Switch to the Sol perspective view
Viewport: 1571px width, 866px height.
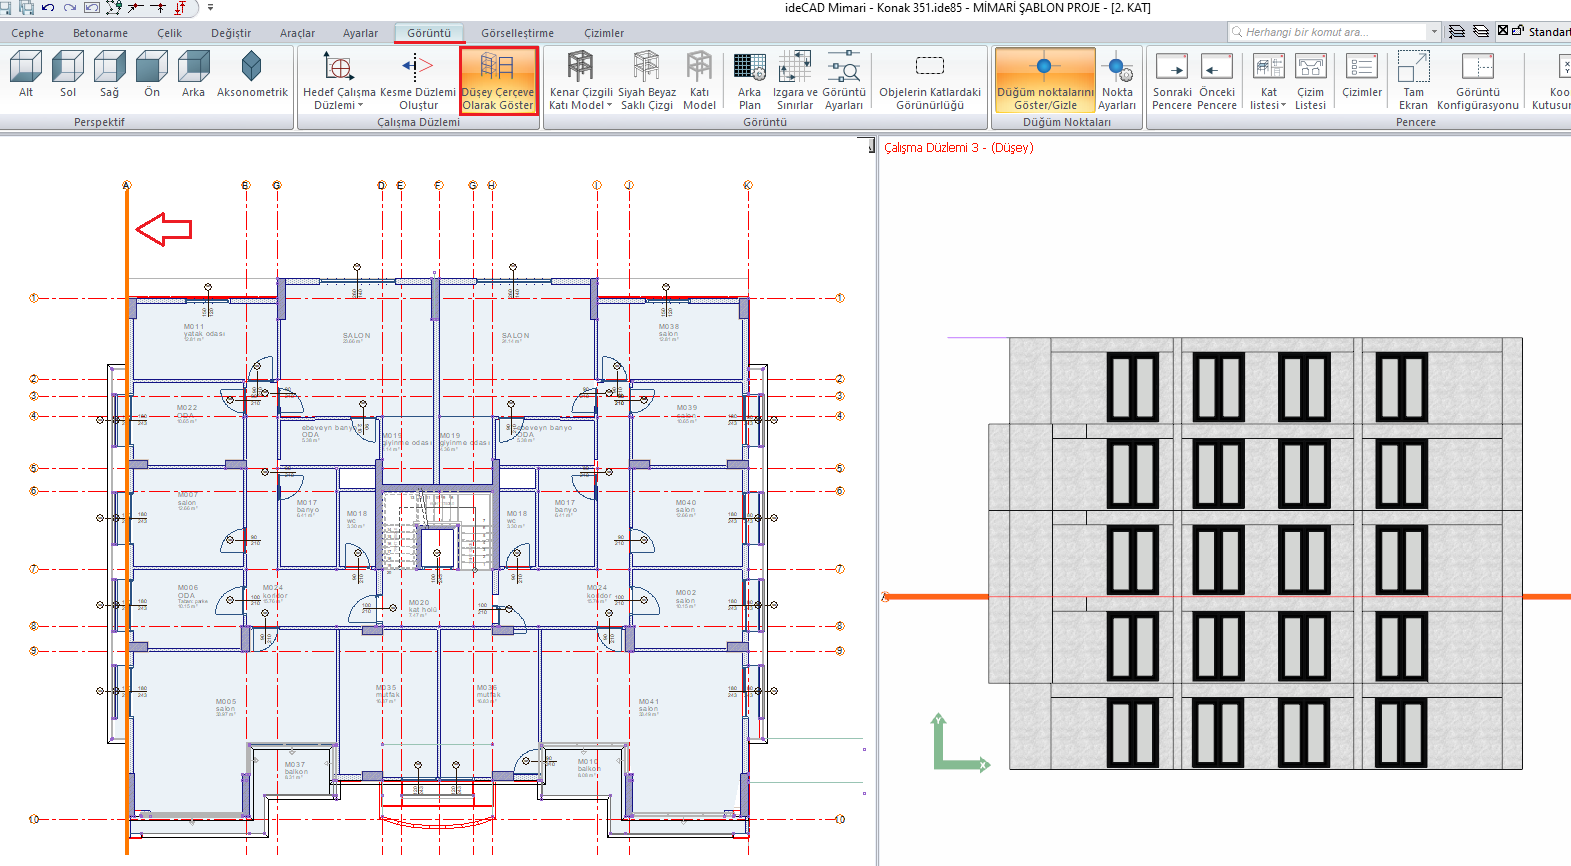point(68,76)
